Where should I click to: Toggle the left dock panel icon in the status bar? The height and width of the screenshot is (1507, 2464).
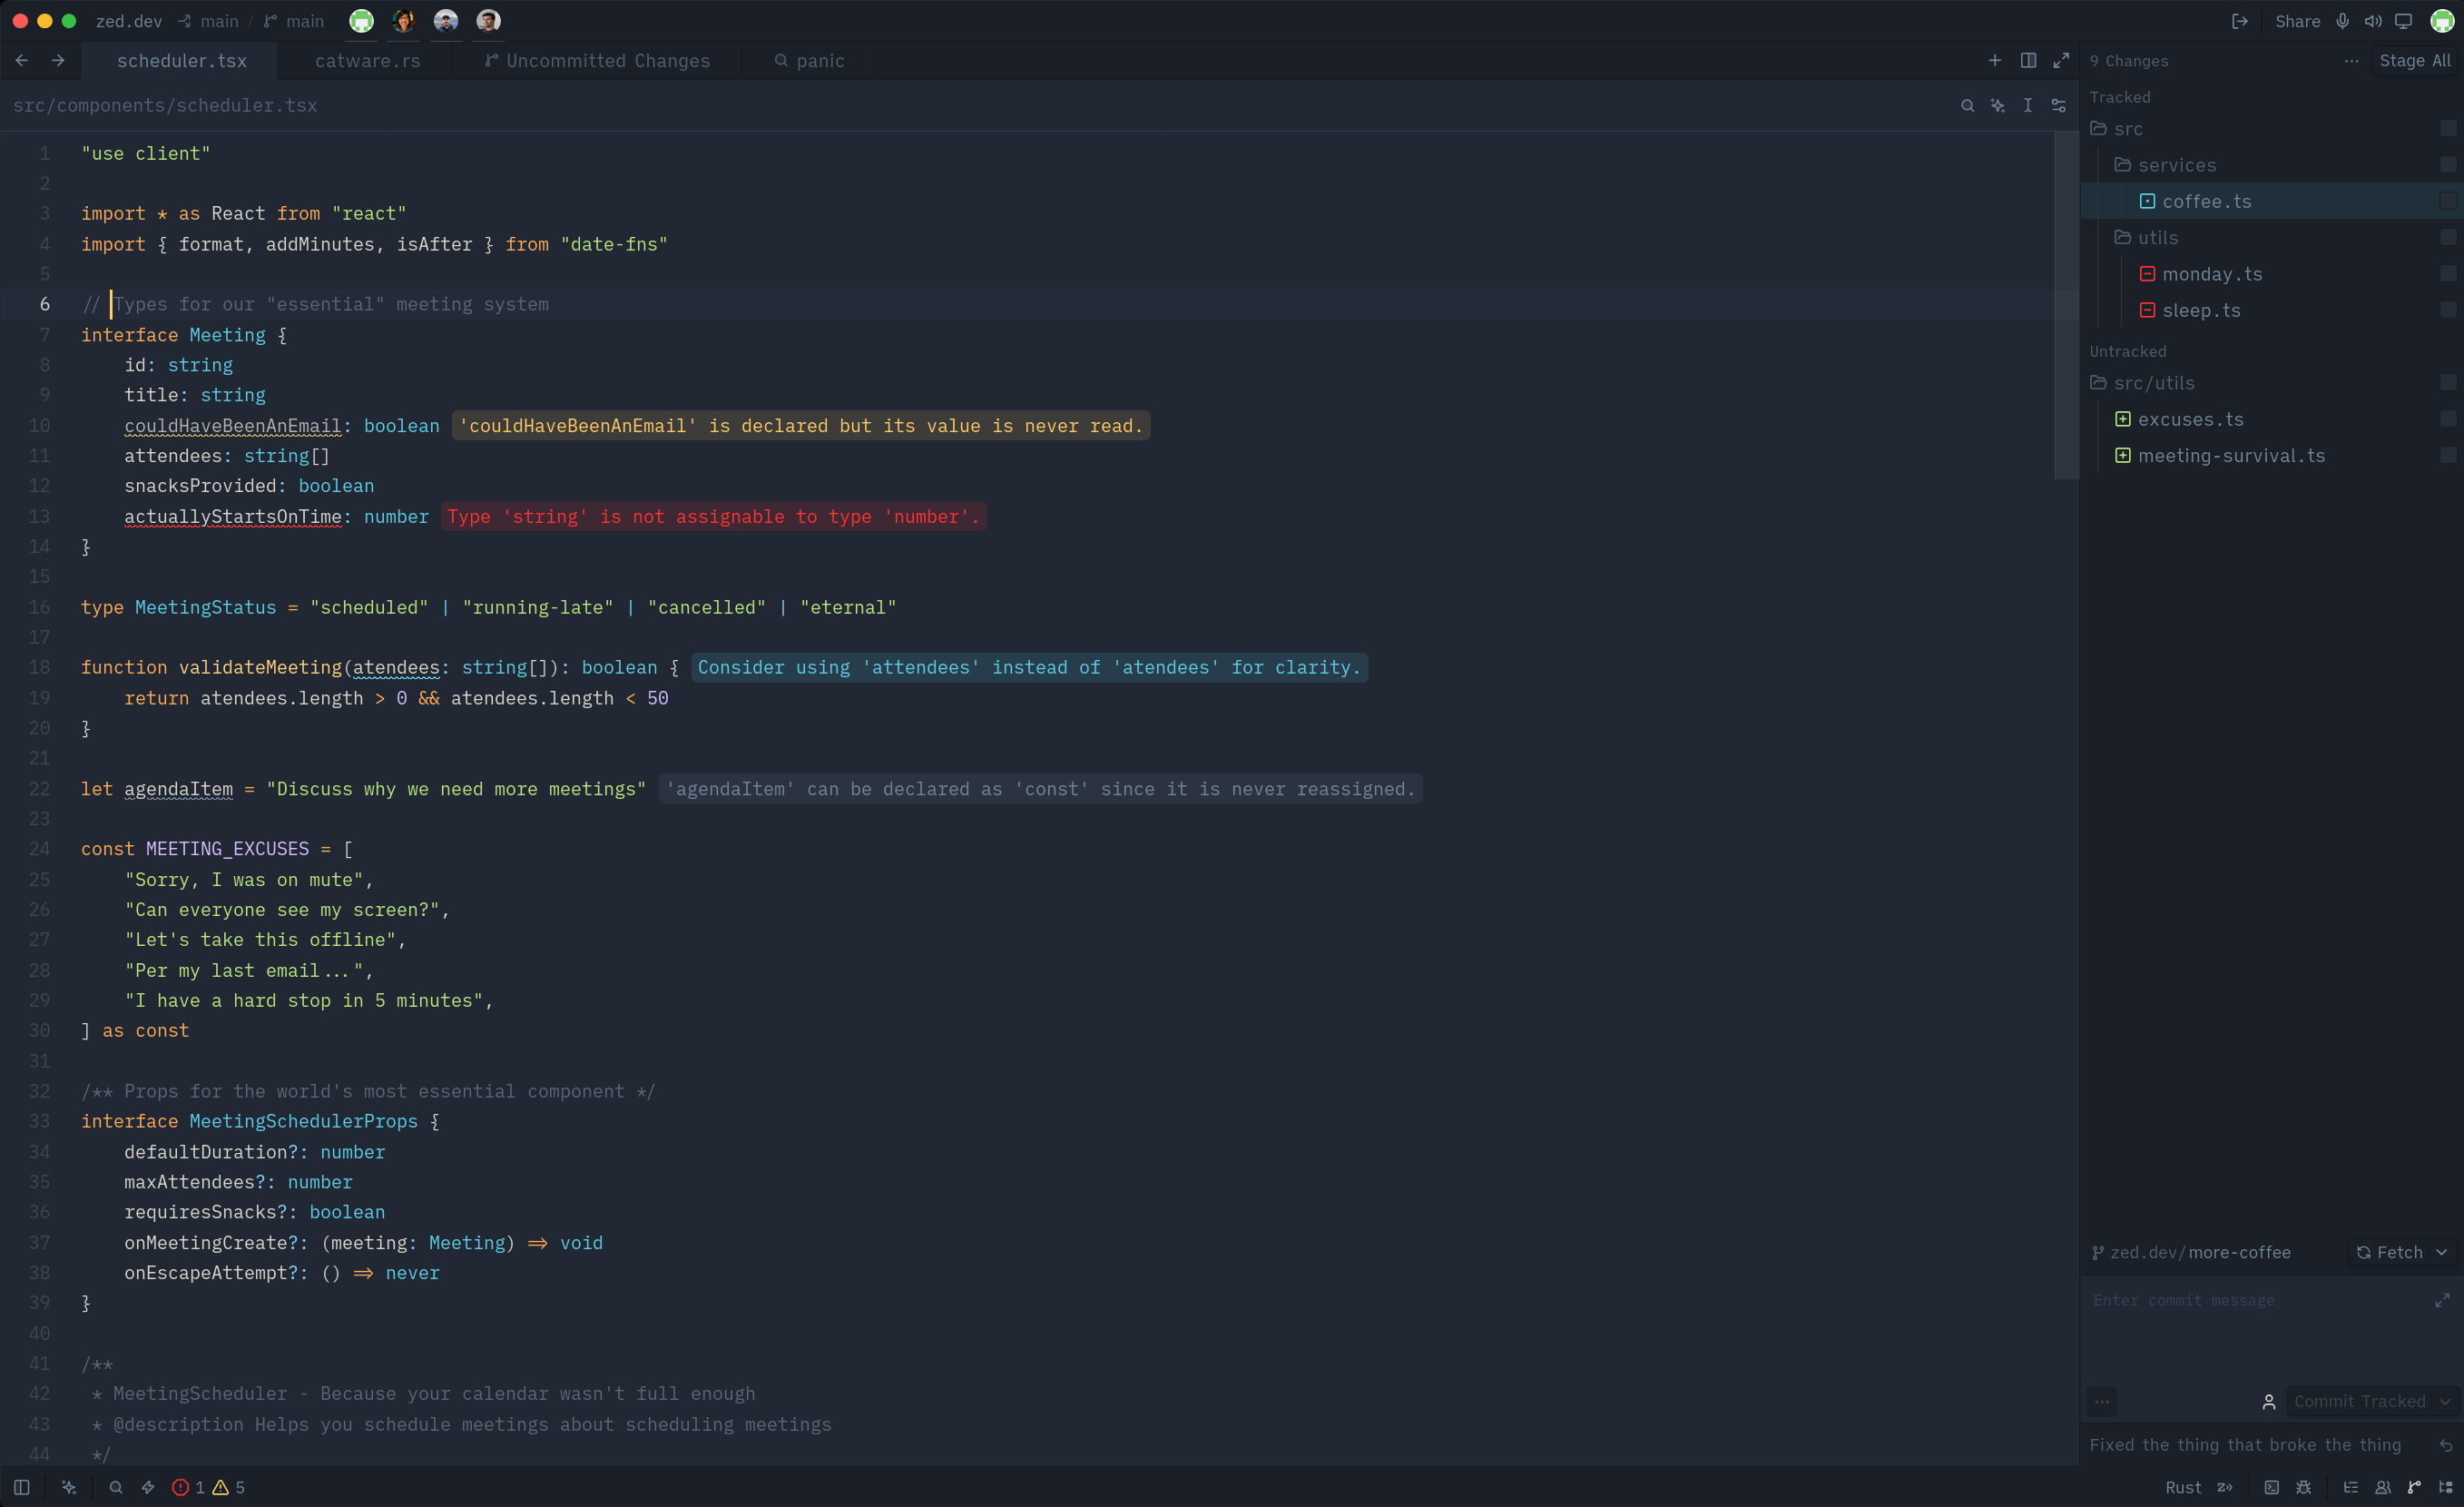22,1487
